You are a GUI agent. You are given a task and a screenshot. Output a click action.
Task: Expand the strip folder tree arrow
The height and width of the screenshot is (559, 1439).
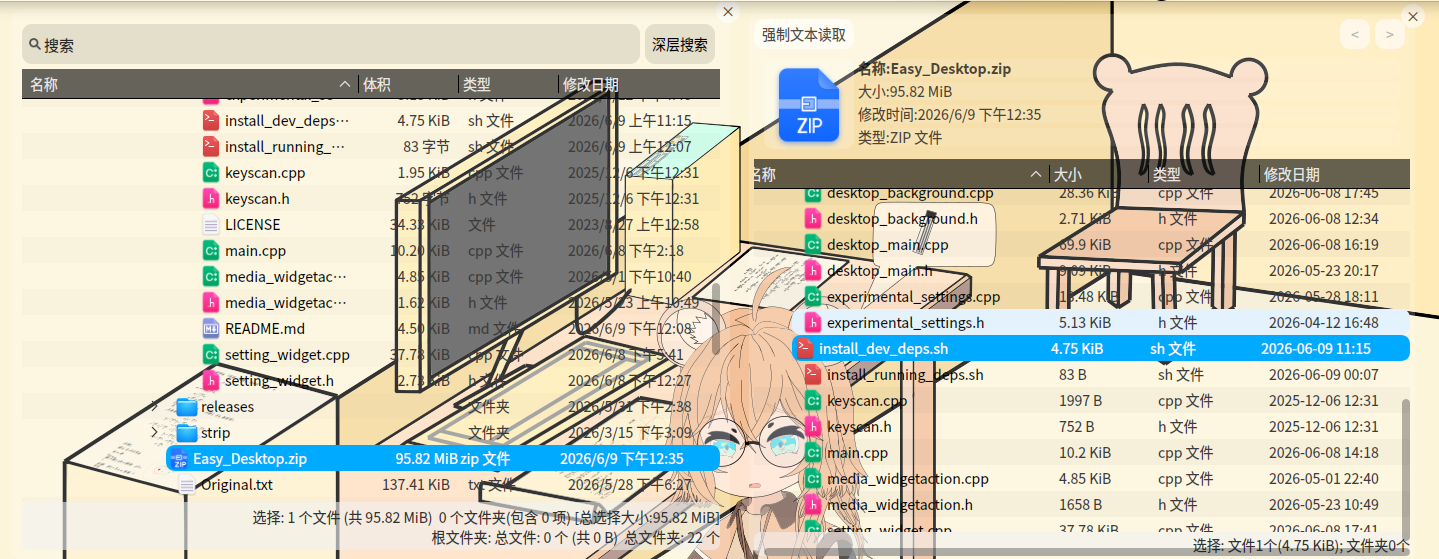(x=154, y=433)
